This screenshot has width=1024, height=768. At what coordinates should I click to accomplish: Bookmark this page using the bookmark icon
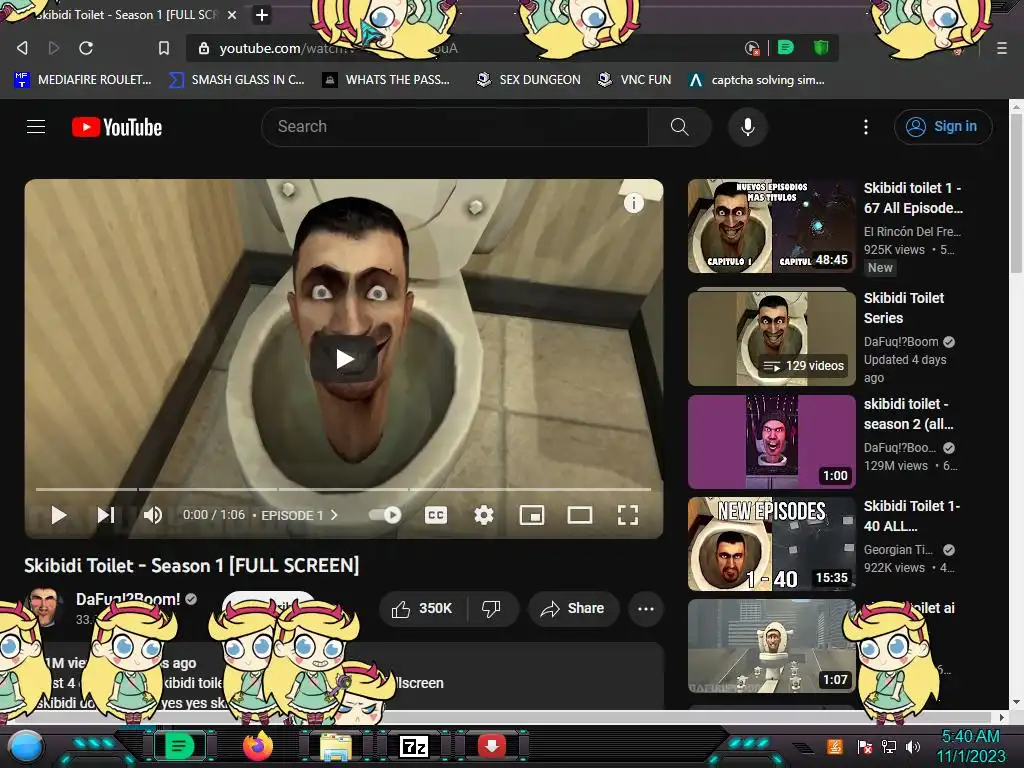click(x=164, y=48)
